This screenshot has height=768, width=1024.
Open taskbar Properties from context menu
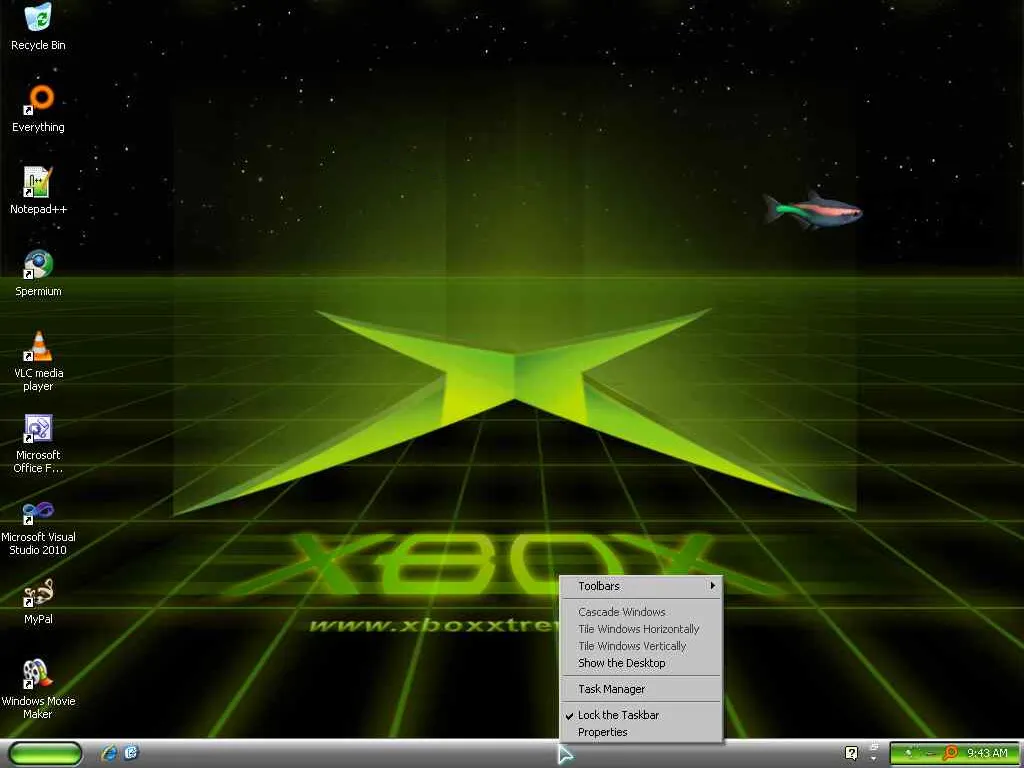[x=641, y=732]
